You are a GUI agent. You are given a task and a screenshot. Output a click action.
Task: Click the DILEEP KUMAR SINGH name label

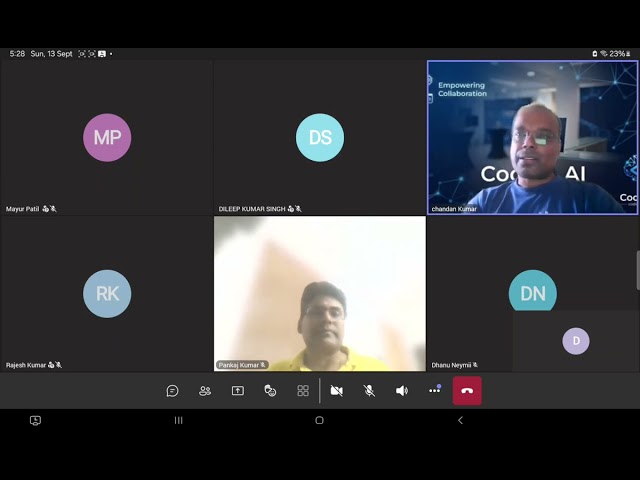click(252, 209)
